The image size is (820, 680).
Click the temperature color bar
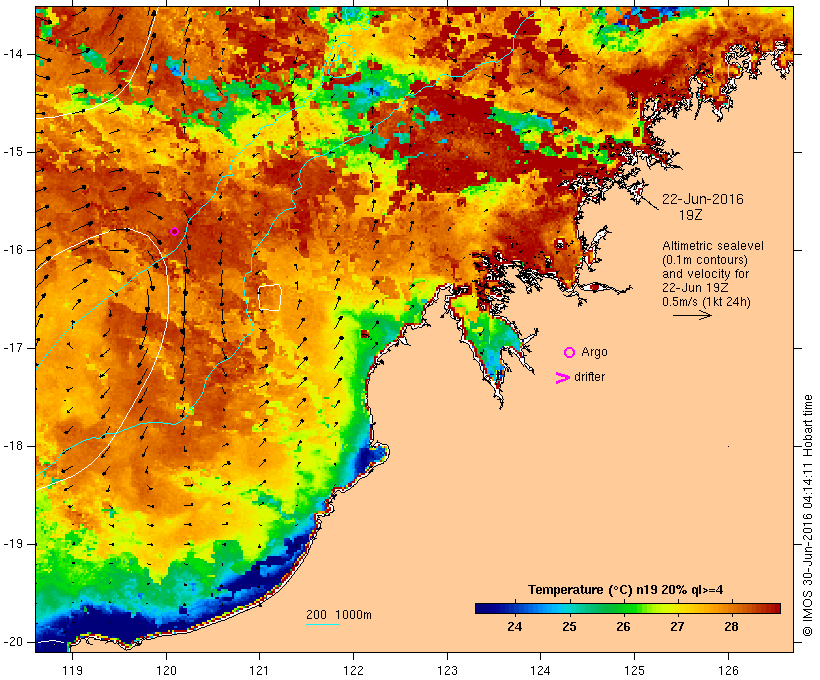click(628, 608)
